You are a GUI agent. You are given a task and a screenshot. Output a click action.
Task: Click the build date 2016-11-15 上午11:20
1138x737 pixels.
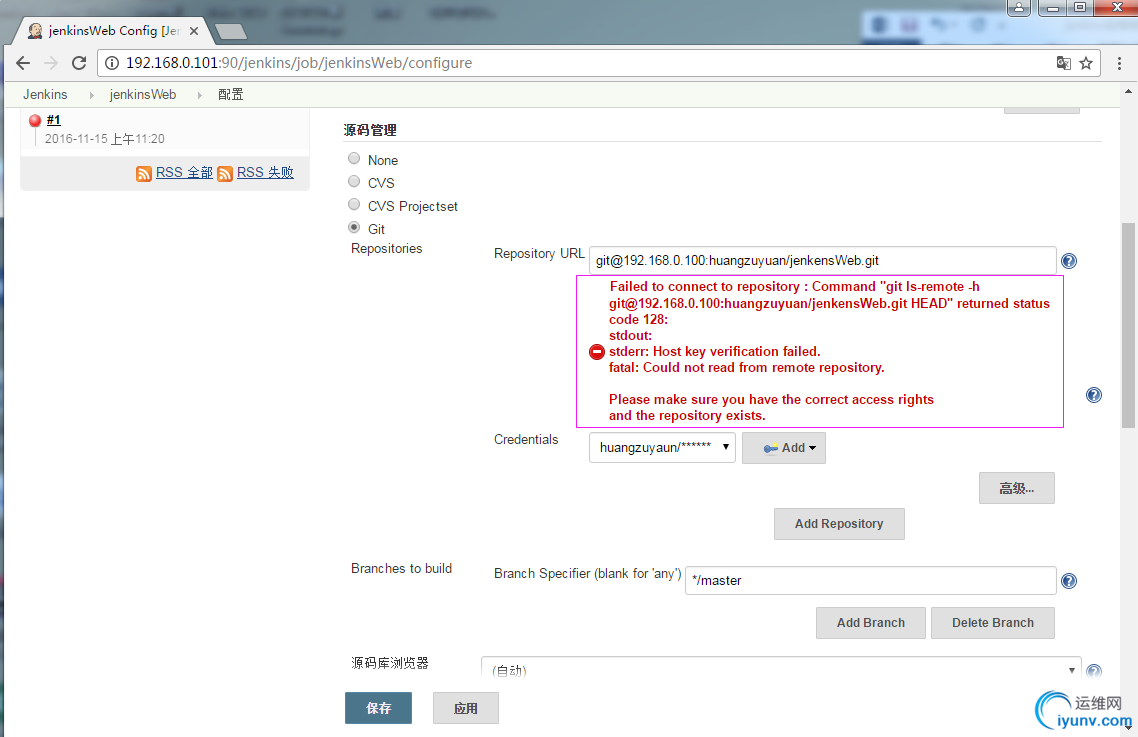(105, 139)
